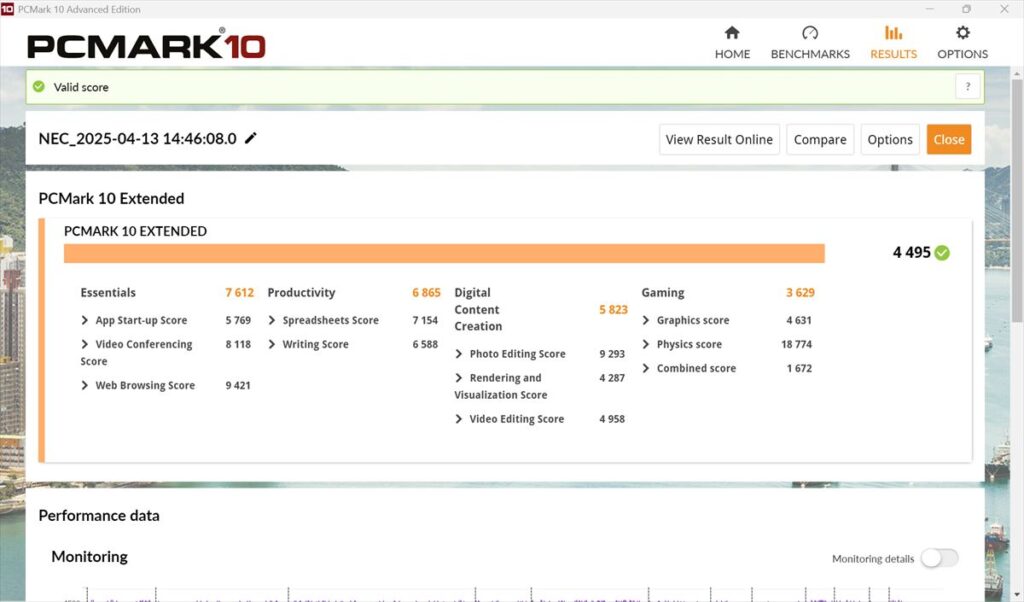Click the orange PCMark 10 Extended score bar
Viewport: 1024px width, 602px height.
[x=444, y=253]
